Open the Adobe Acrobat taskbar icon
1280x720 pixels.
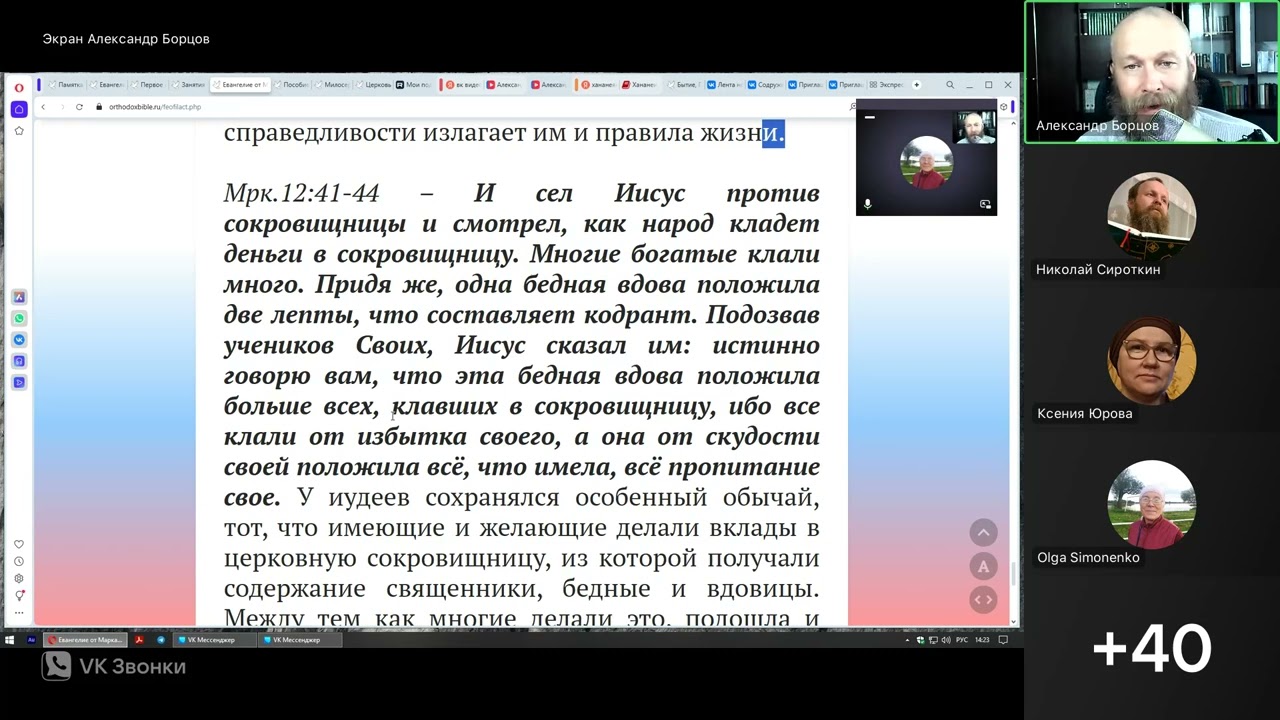[x=139, y=639]
